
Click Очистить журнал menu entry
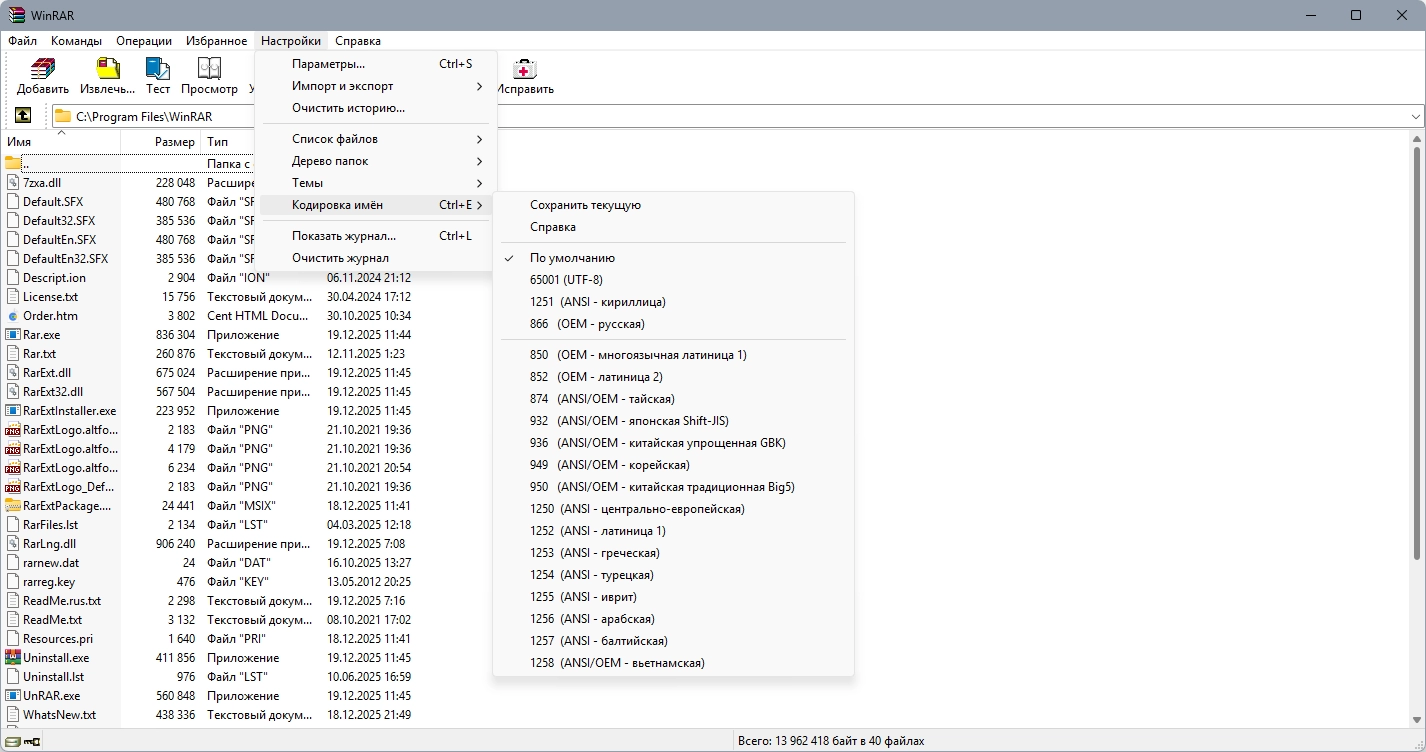(376, 258)
